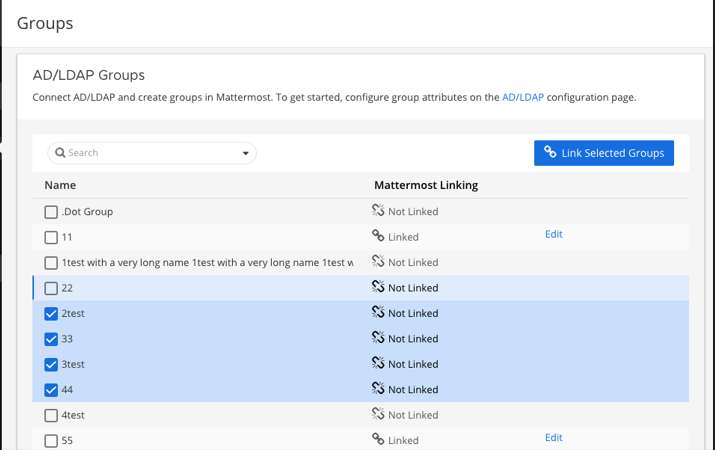Open the AD/LDAP configuration page link
Image resolution: width=715 pixels, height=450 pixels.
point(522,98)
